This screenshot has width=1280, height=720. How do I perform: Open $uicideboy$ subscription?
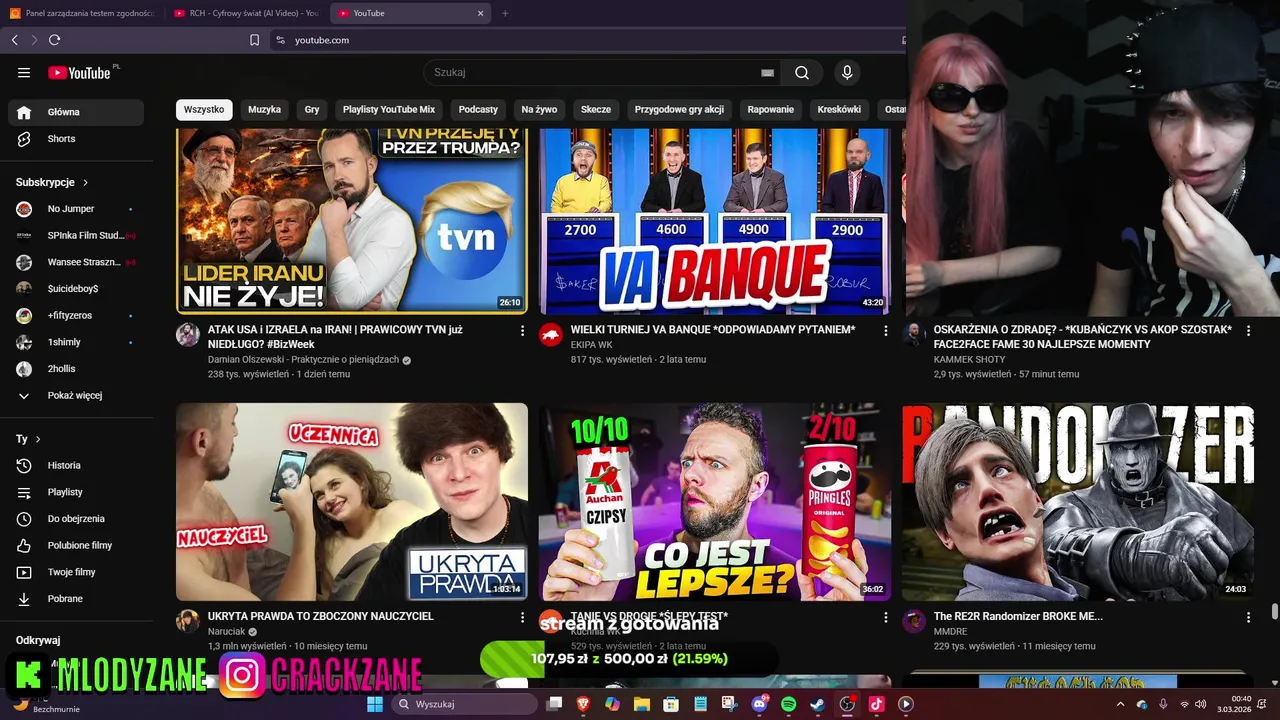(76, 289)
